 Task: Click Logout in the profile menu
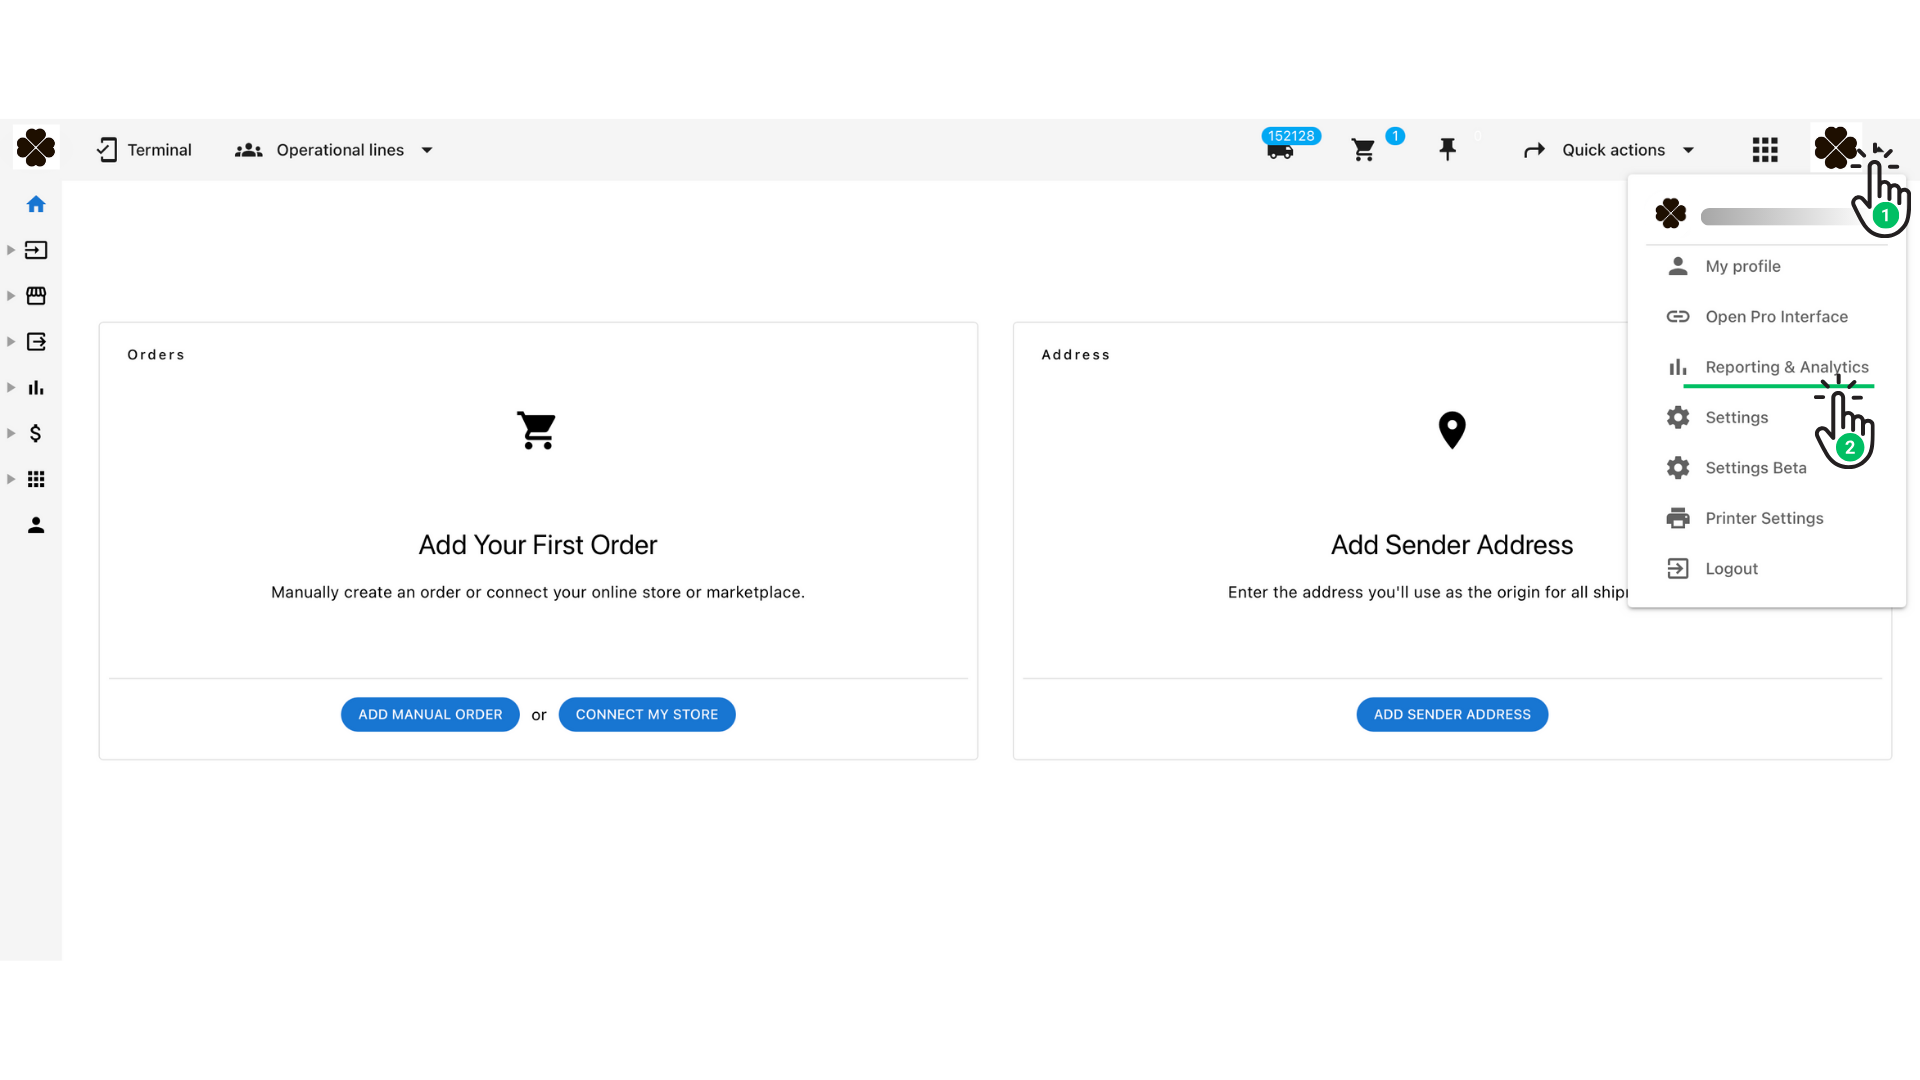tap(1731, 568)
